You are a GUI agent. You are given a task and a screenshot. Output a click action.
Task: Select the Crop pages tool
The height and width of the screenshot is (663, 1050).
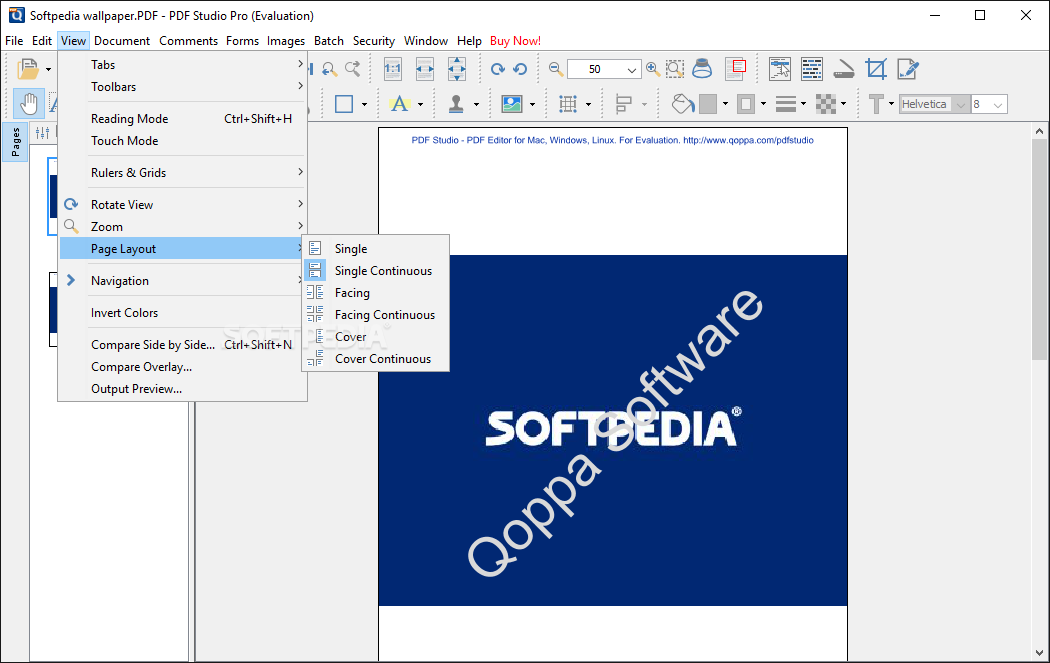[x=876, y=69]
